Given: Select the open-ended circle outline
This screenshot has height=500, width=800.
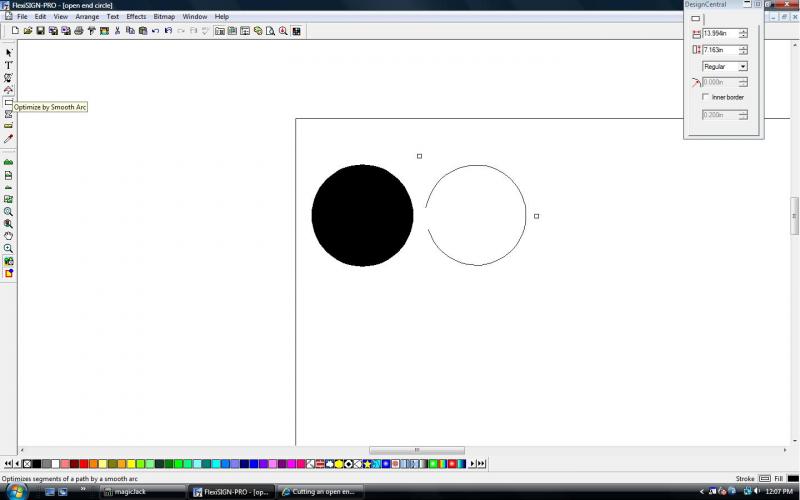Looking at the screenshot, I should pos(476,215).
